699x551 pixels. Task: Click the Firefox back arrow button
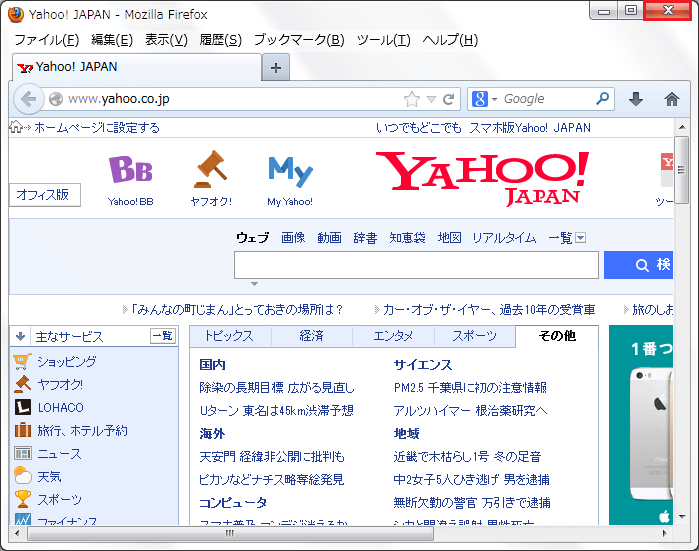pyautogui.click(x=28, y=99)
